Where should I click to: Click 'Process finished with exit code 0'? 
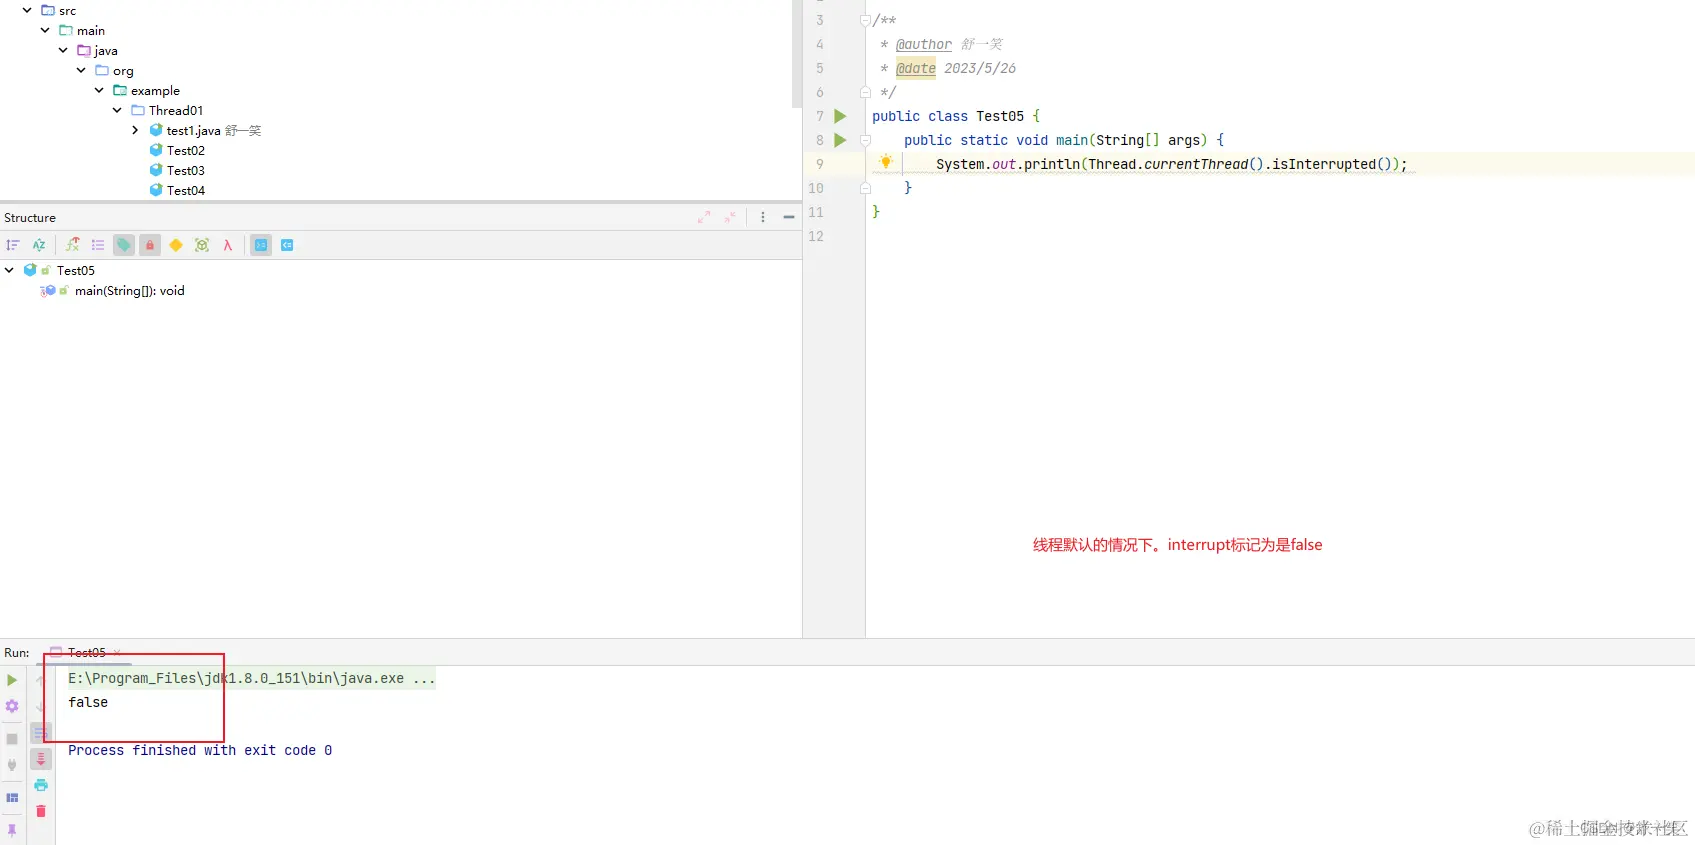[200, 750]
